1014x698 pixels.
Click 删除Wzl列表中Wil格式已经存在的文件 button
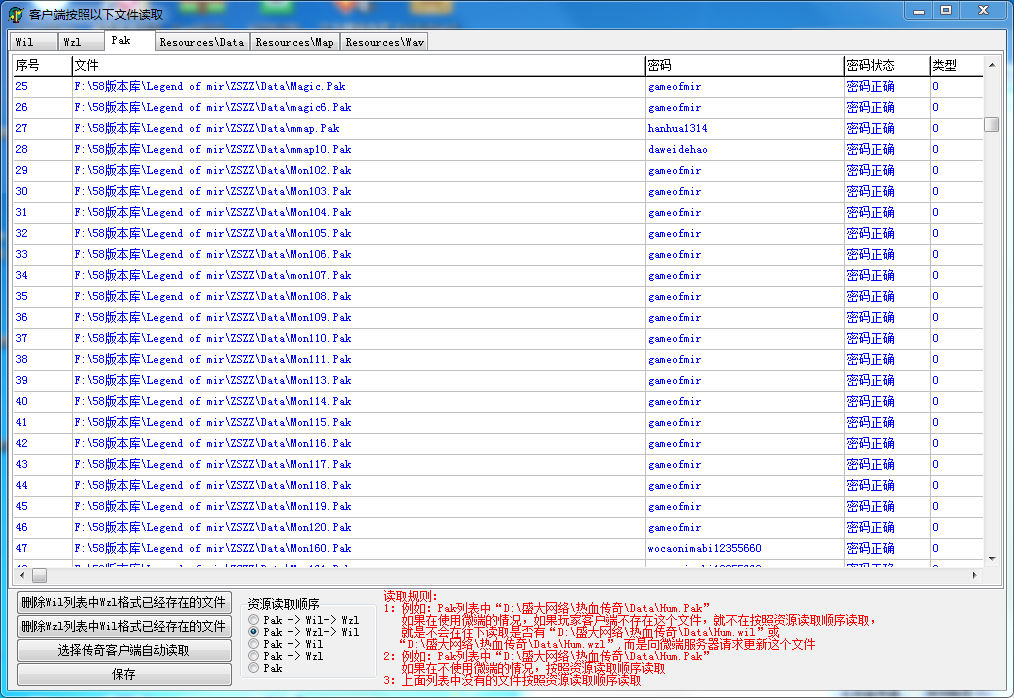(124, 626)
